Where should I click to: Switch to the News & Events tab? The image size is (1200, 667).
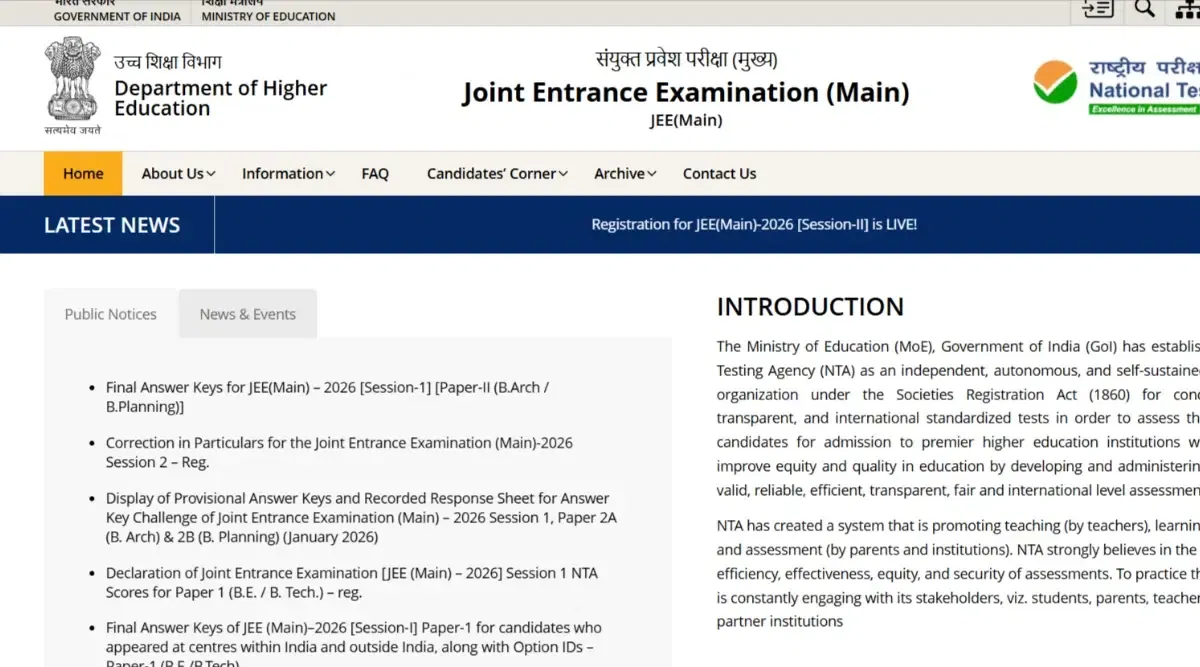[247, 314]
